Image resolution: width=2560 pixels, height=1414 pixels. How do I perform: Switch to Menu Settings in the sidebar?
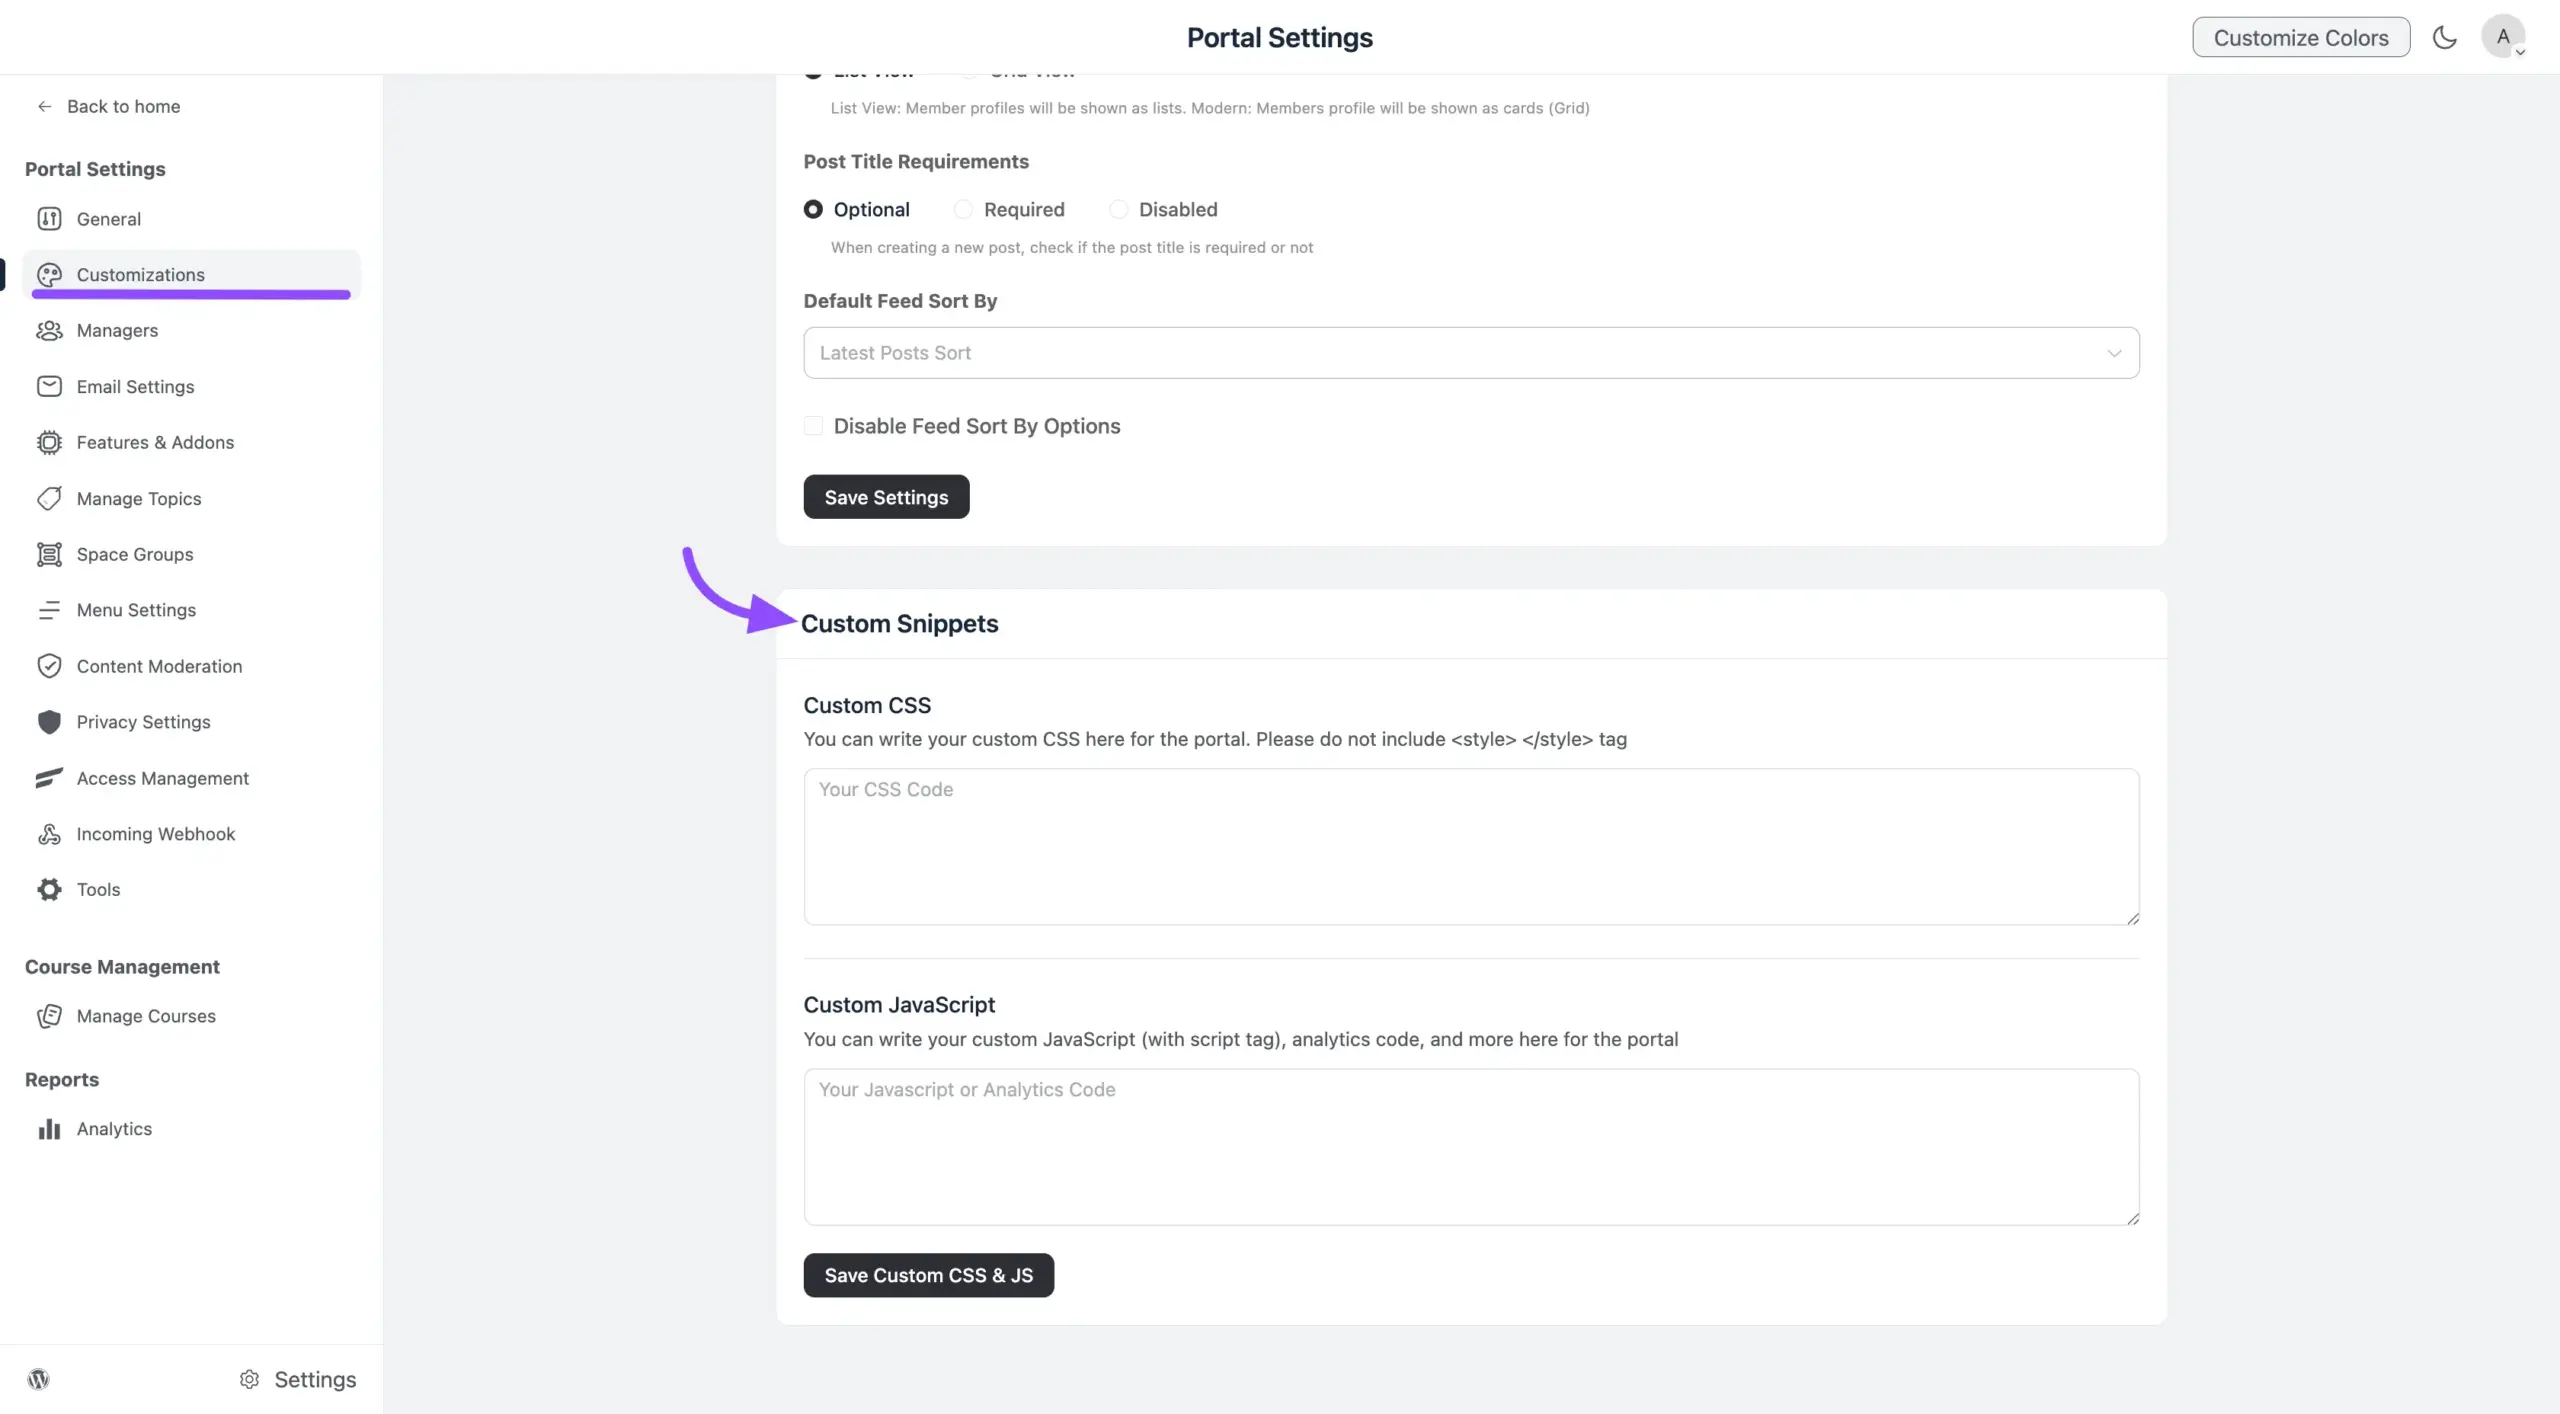[51, 610]
